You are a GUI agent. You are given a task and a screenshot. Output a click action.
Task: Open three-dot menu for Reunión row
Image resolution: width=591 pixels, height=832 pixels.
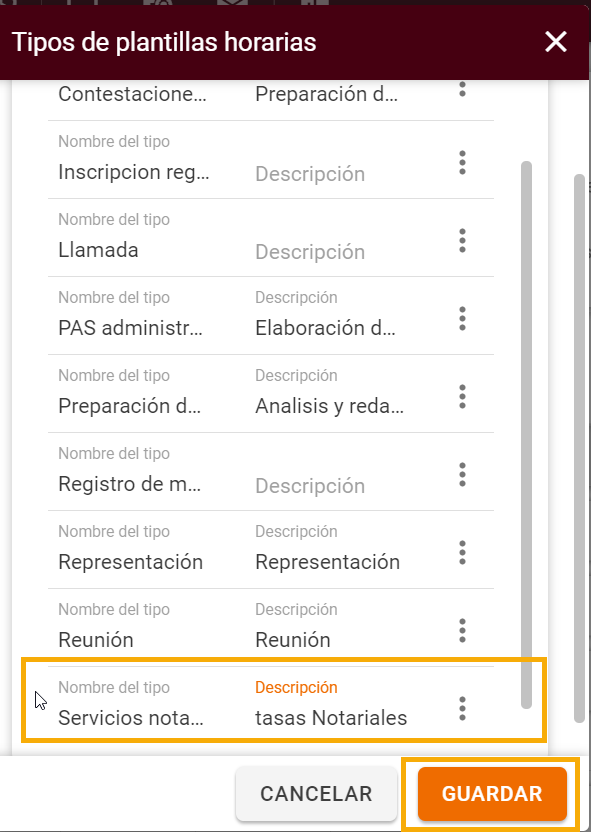tap(462, 631)
